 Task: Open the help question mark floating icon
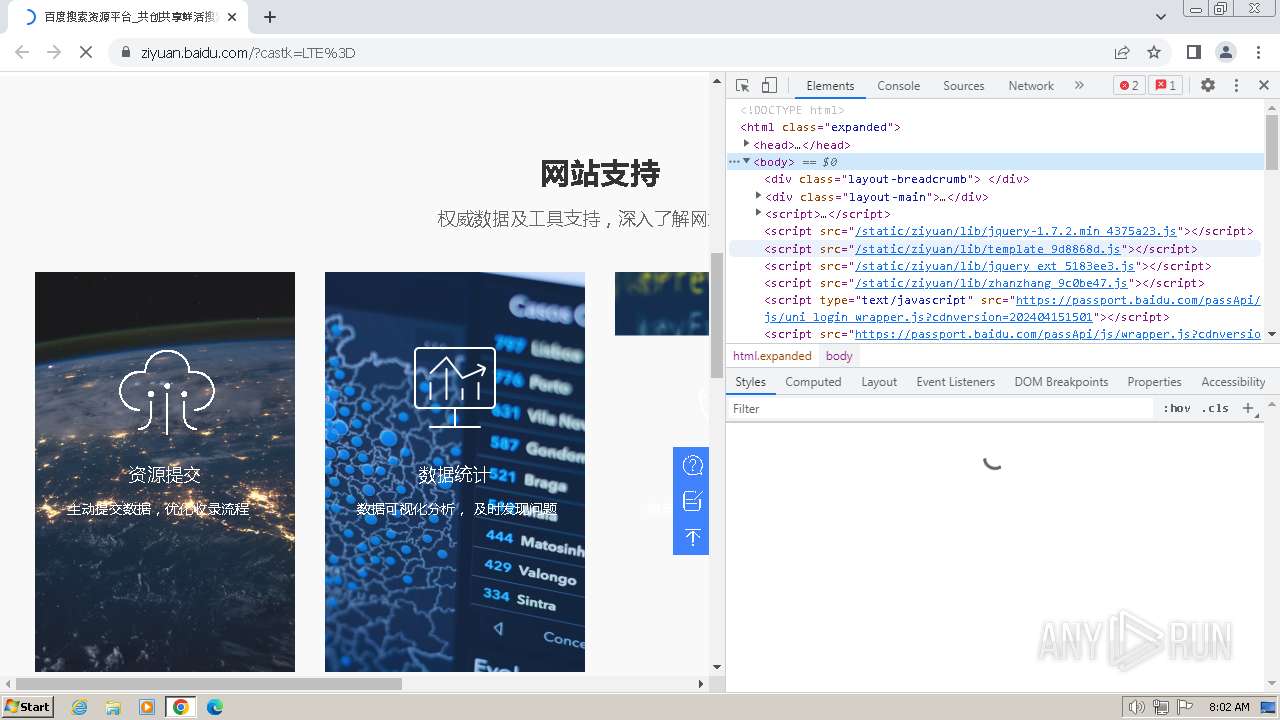(692, 465)
